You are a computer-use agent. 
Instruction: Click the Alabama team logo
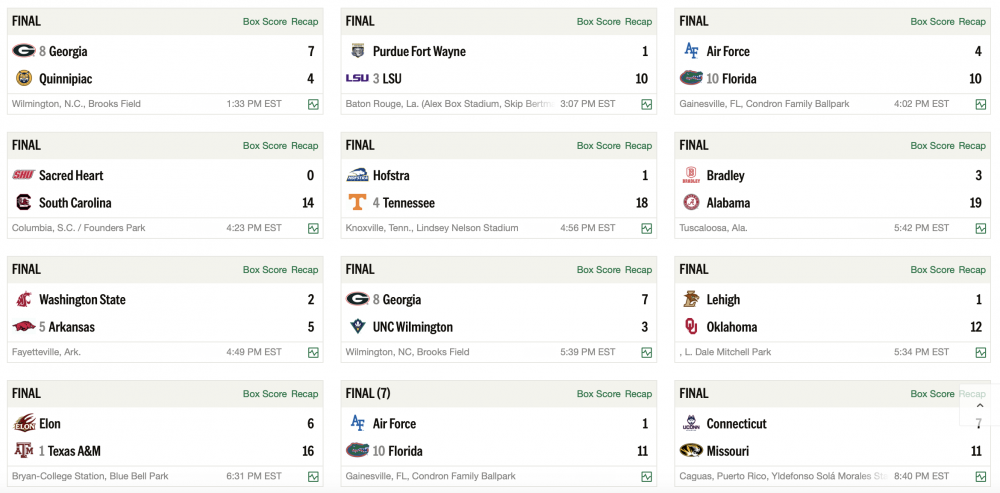(x=691, y=202)
